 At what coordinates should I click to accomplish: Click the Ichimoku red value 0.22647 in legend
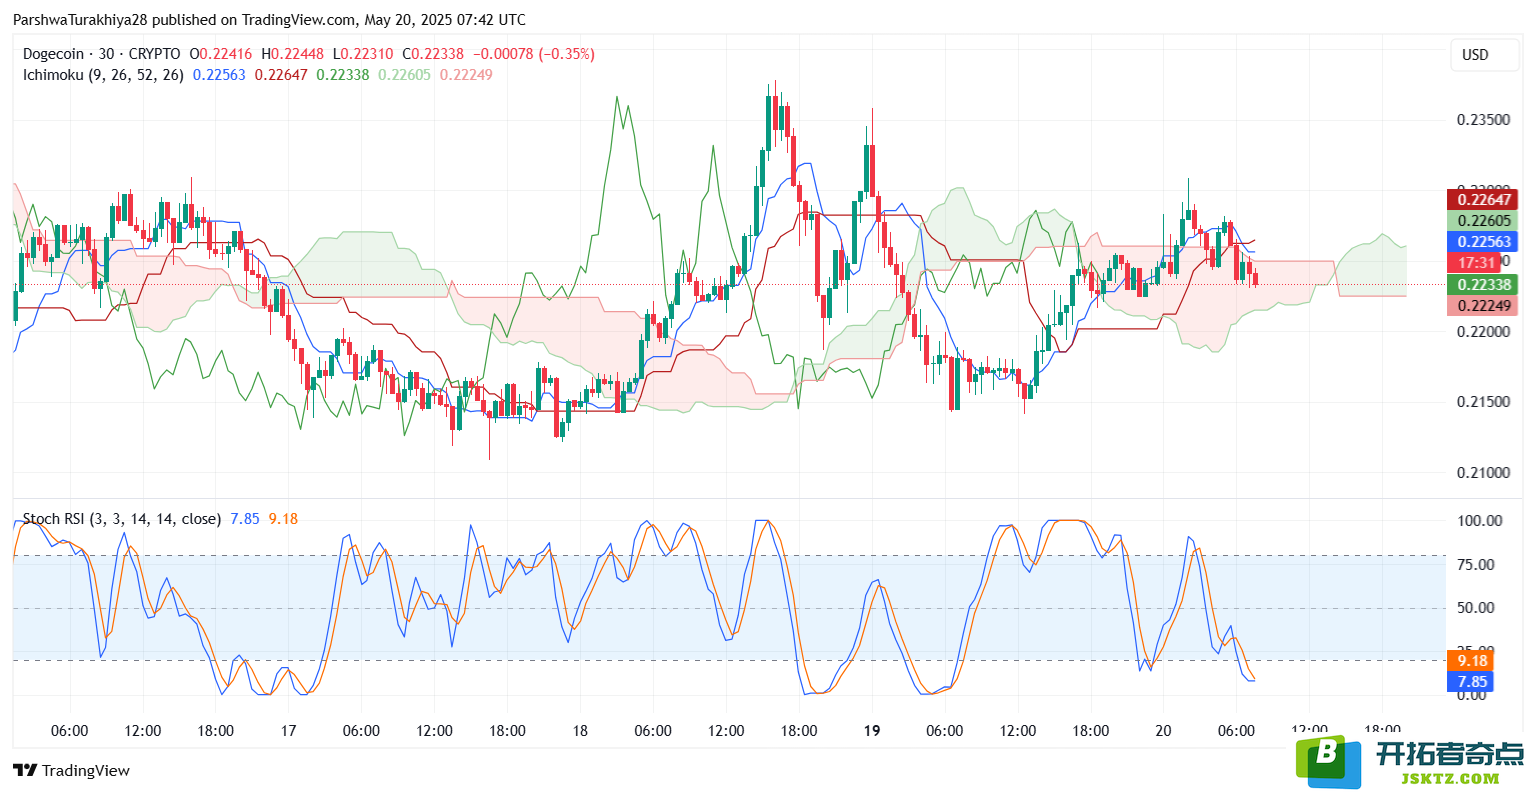pyautogui.click(x=281, y=75)
